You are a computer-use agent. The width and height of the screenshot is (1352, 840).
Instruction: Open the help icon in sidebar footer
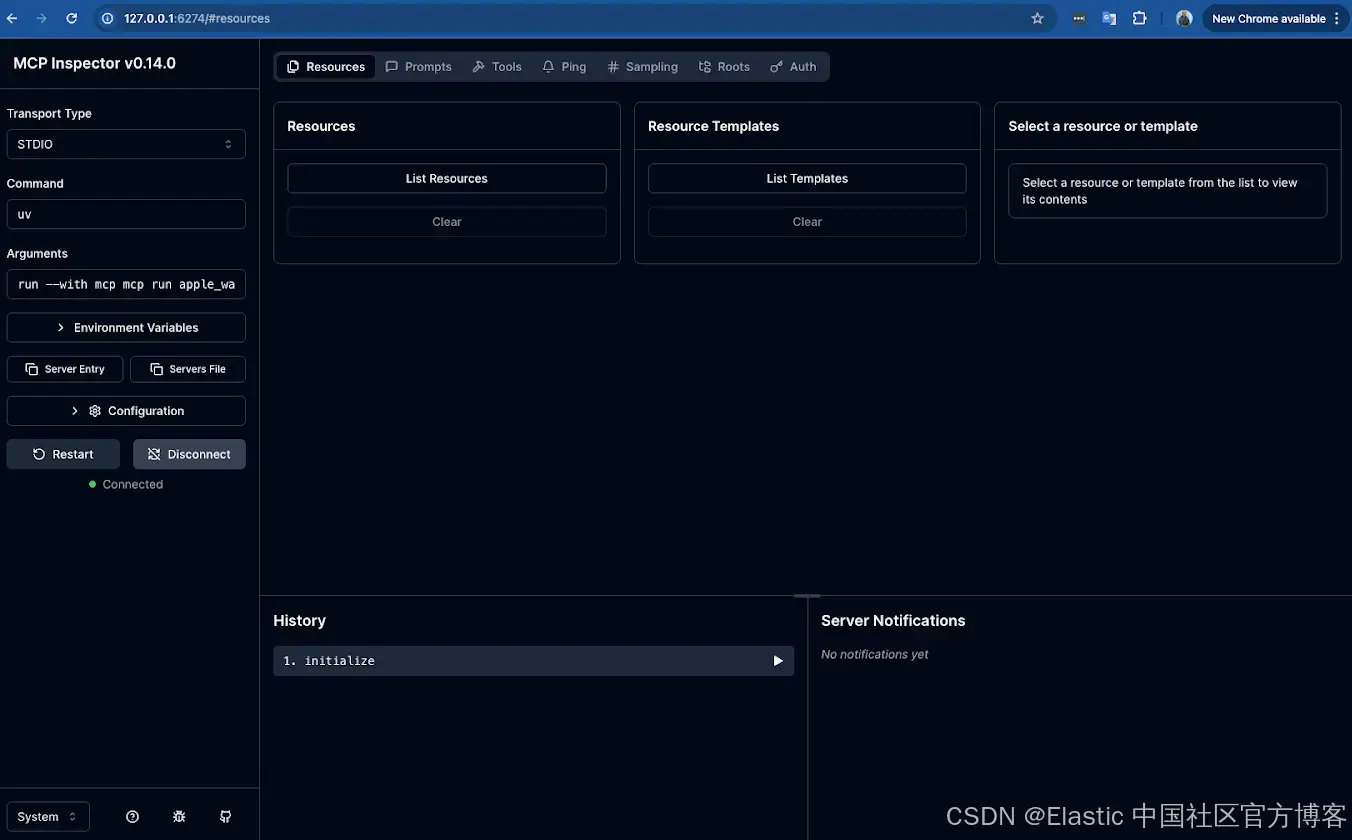(x=132, y=817)
